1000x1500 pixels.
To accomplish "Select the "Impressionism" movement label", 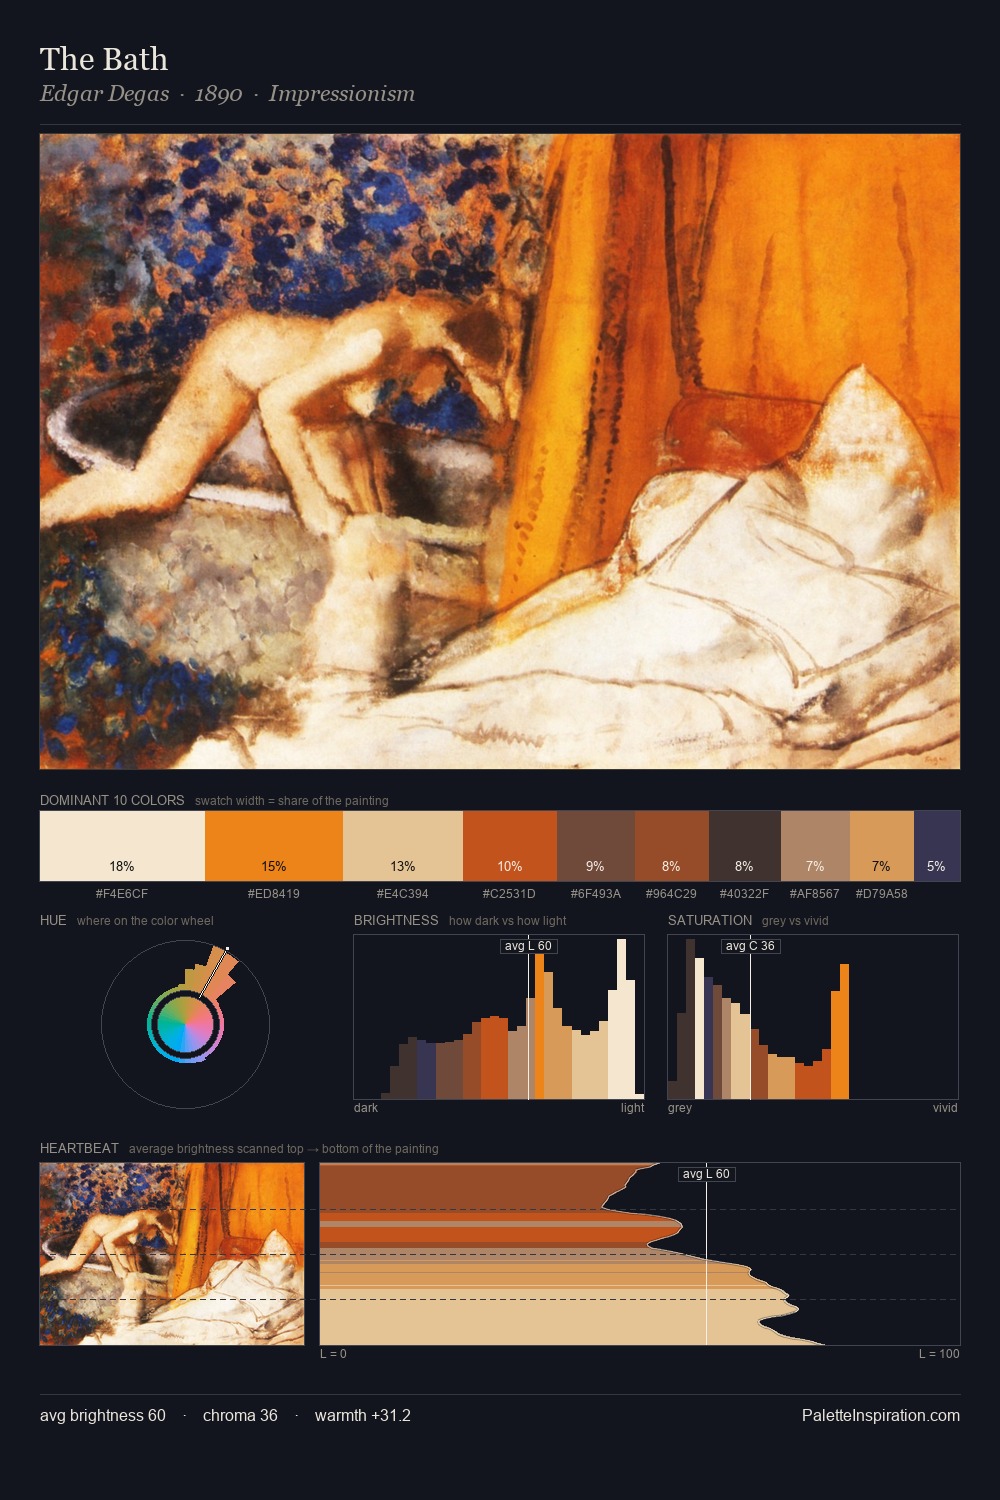I will 342,94.
